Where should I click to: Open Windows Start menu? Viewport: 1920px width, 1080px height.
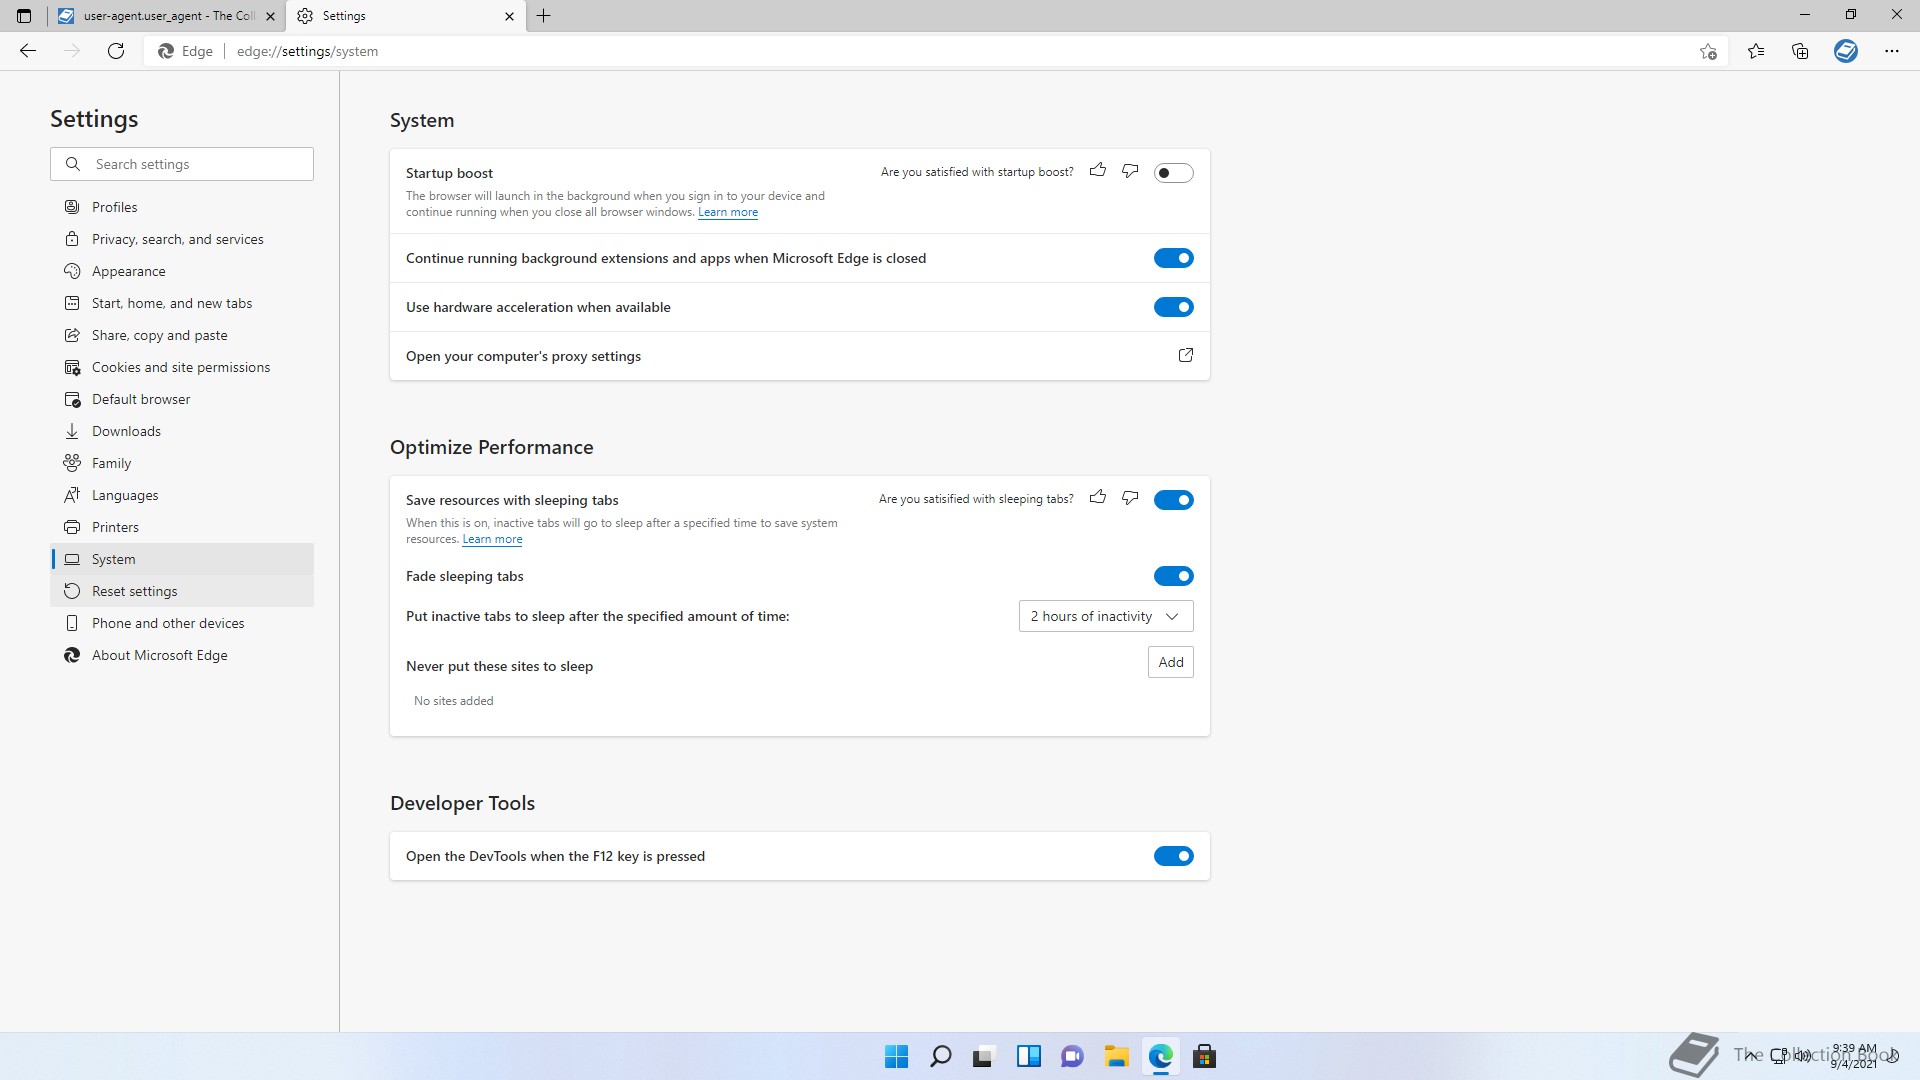(897, 1056)
